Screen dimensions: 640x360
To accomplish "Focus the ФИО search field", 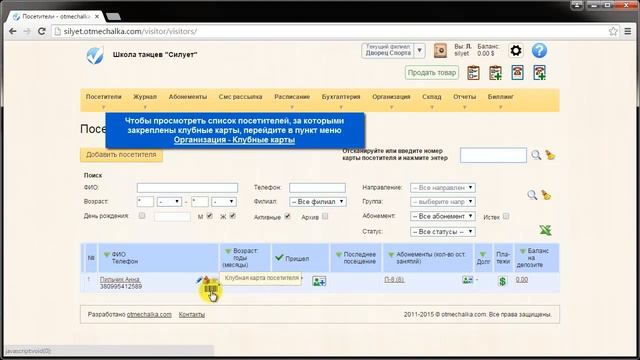I will tap(187, 188).
